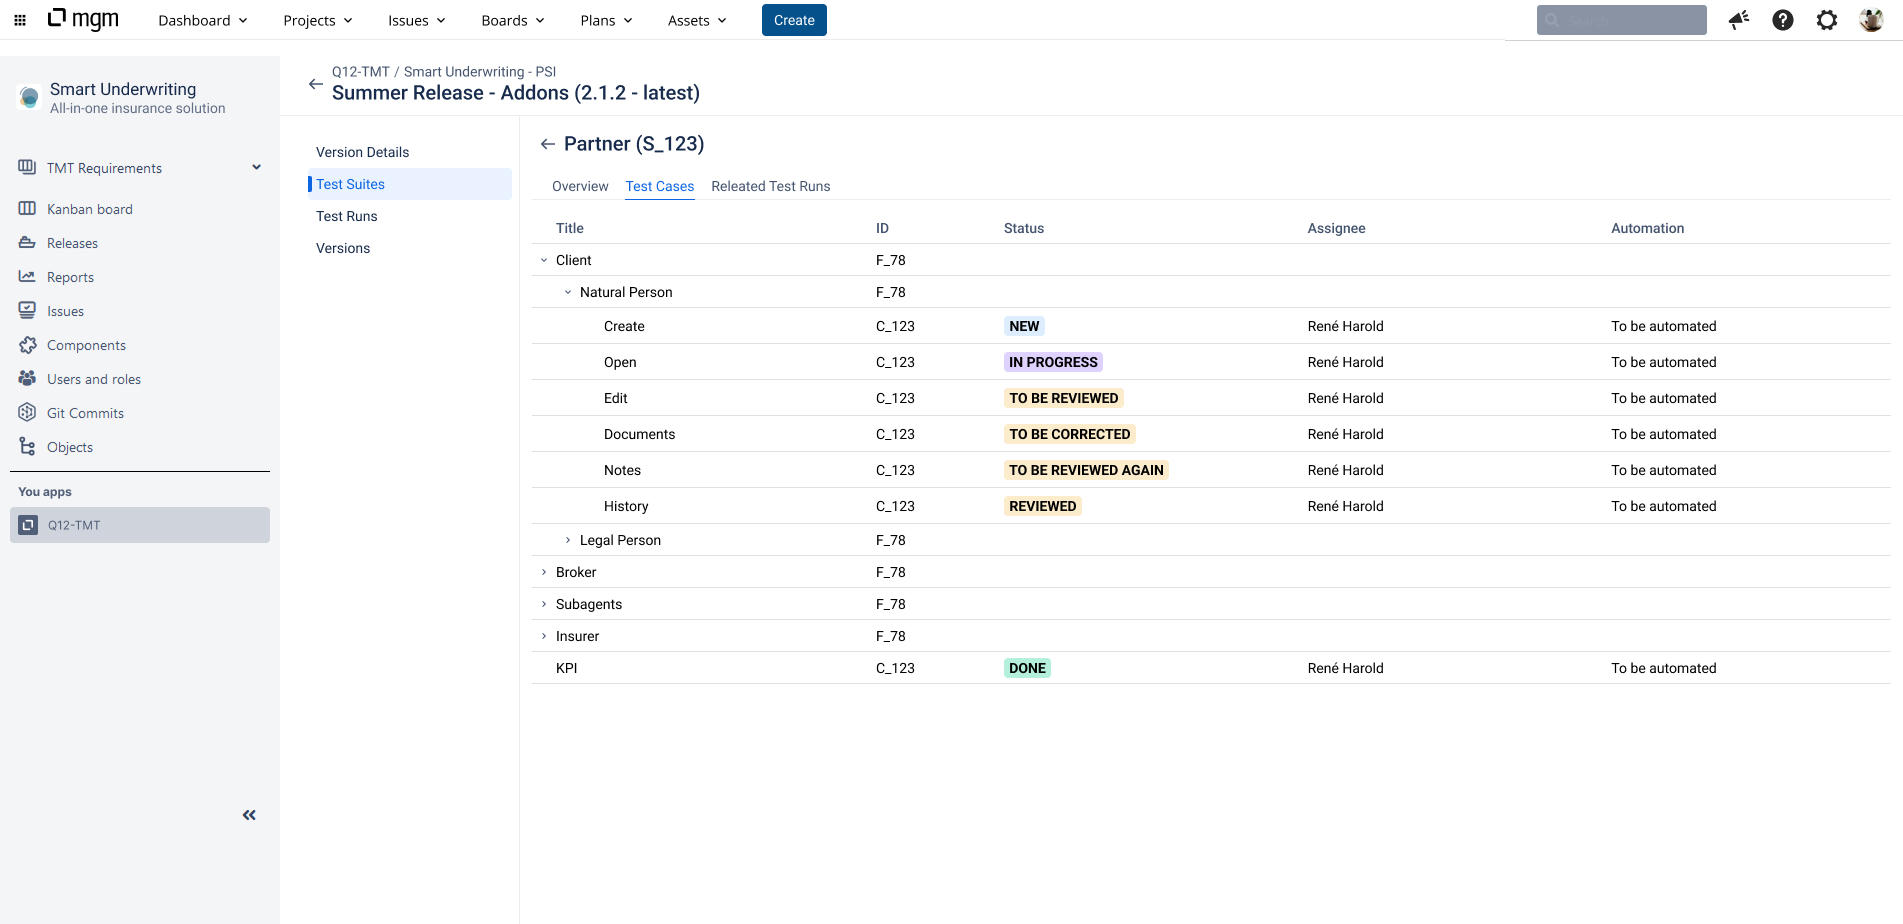Click the blue Create button
Screen dimensions: 1903x924
794,20
